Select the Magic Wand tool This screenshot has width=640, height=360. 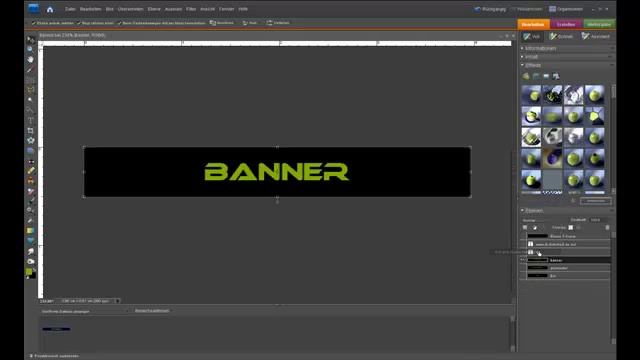pyautogui.click(x=31, y=100)
